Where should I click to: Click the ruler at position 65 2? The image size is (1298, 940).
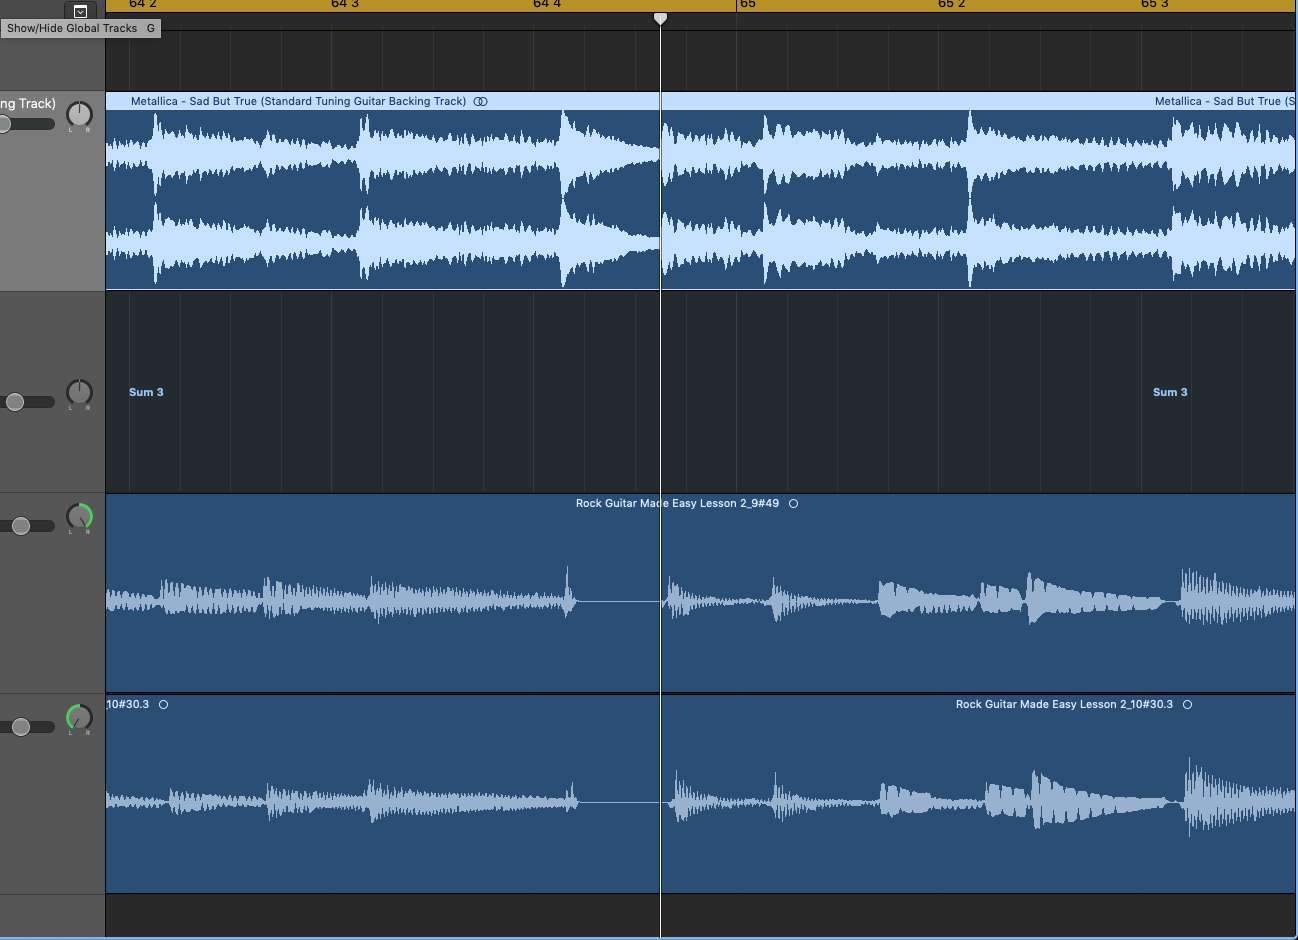(x=952, y=5)
